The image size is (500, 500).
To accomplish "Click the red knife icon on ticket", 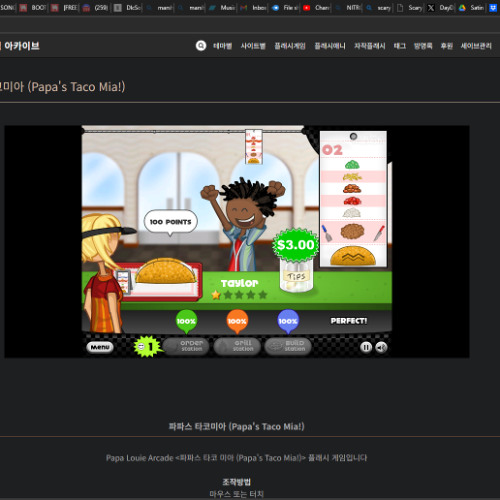I will pos(379,233).
